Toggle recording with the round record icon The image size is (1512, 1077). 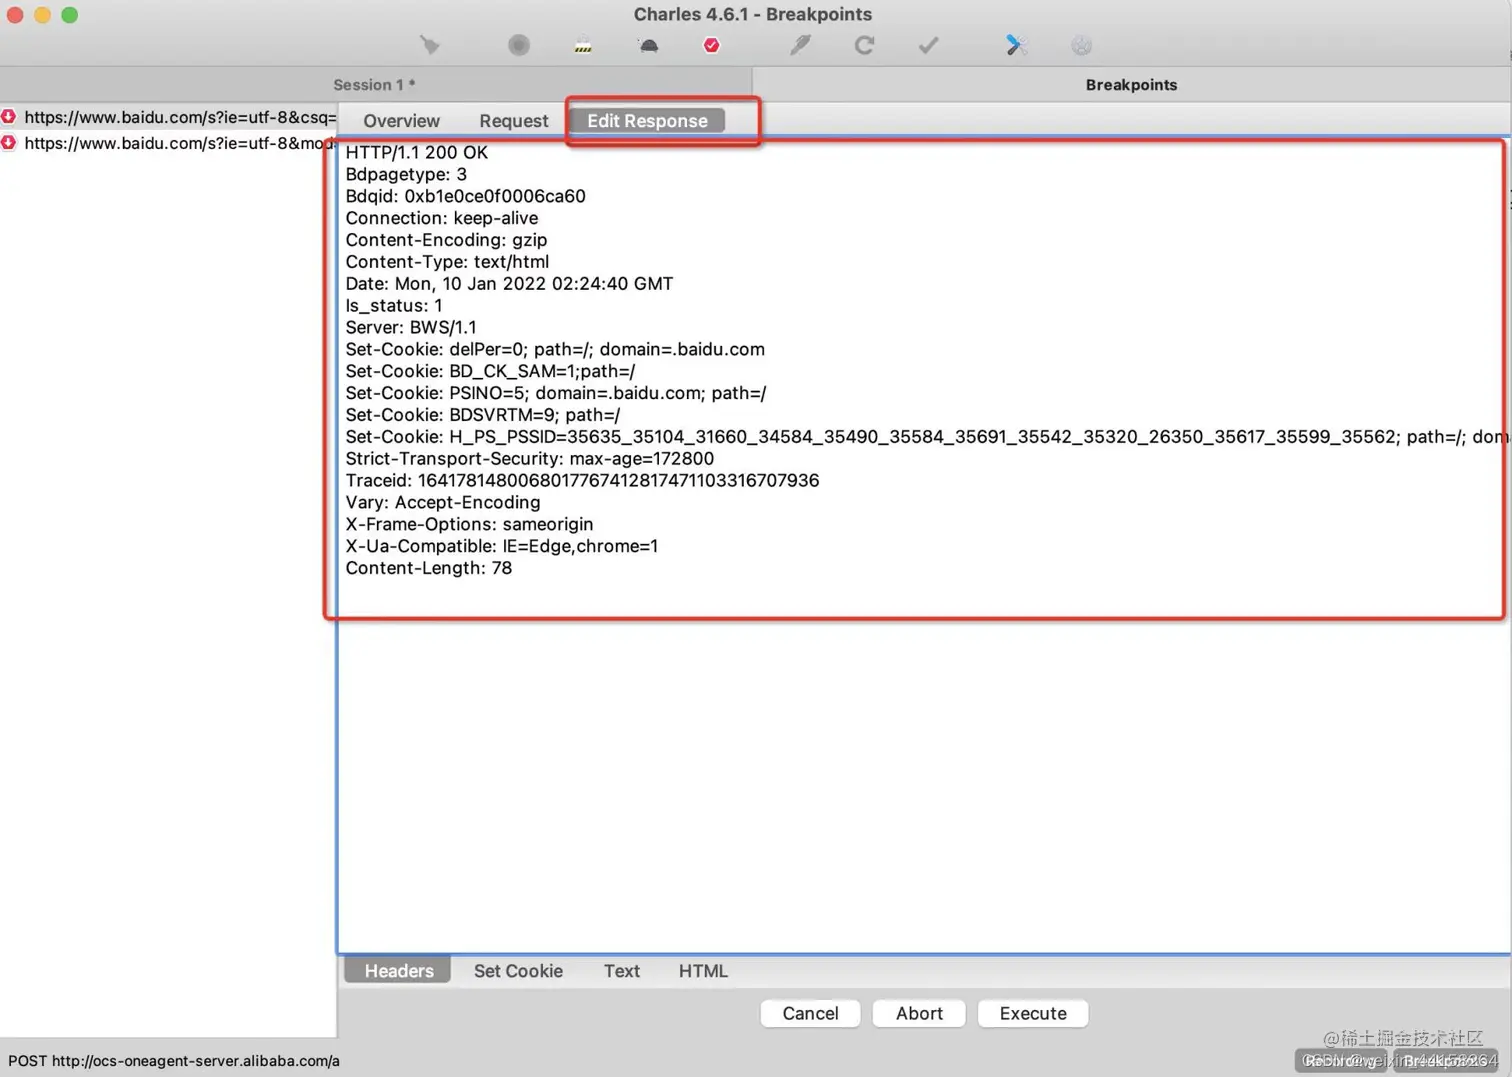518,45
